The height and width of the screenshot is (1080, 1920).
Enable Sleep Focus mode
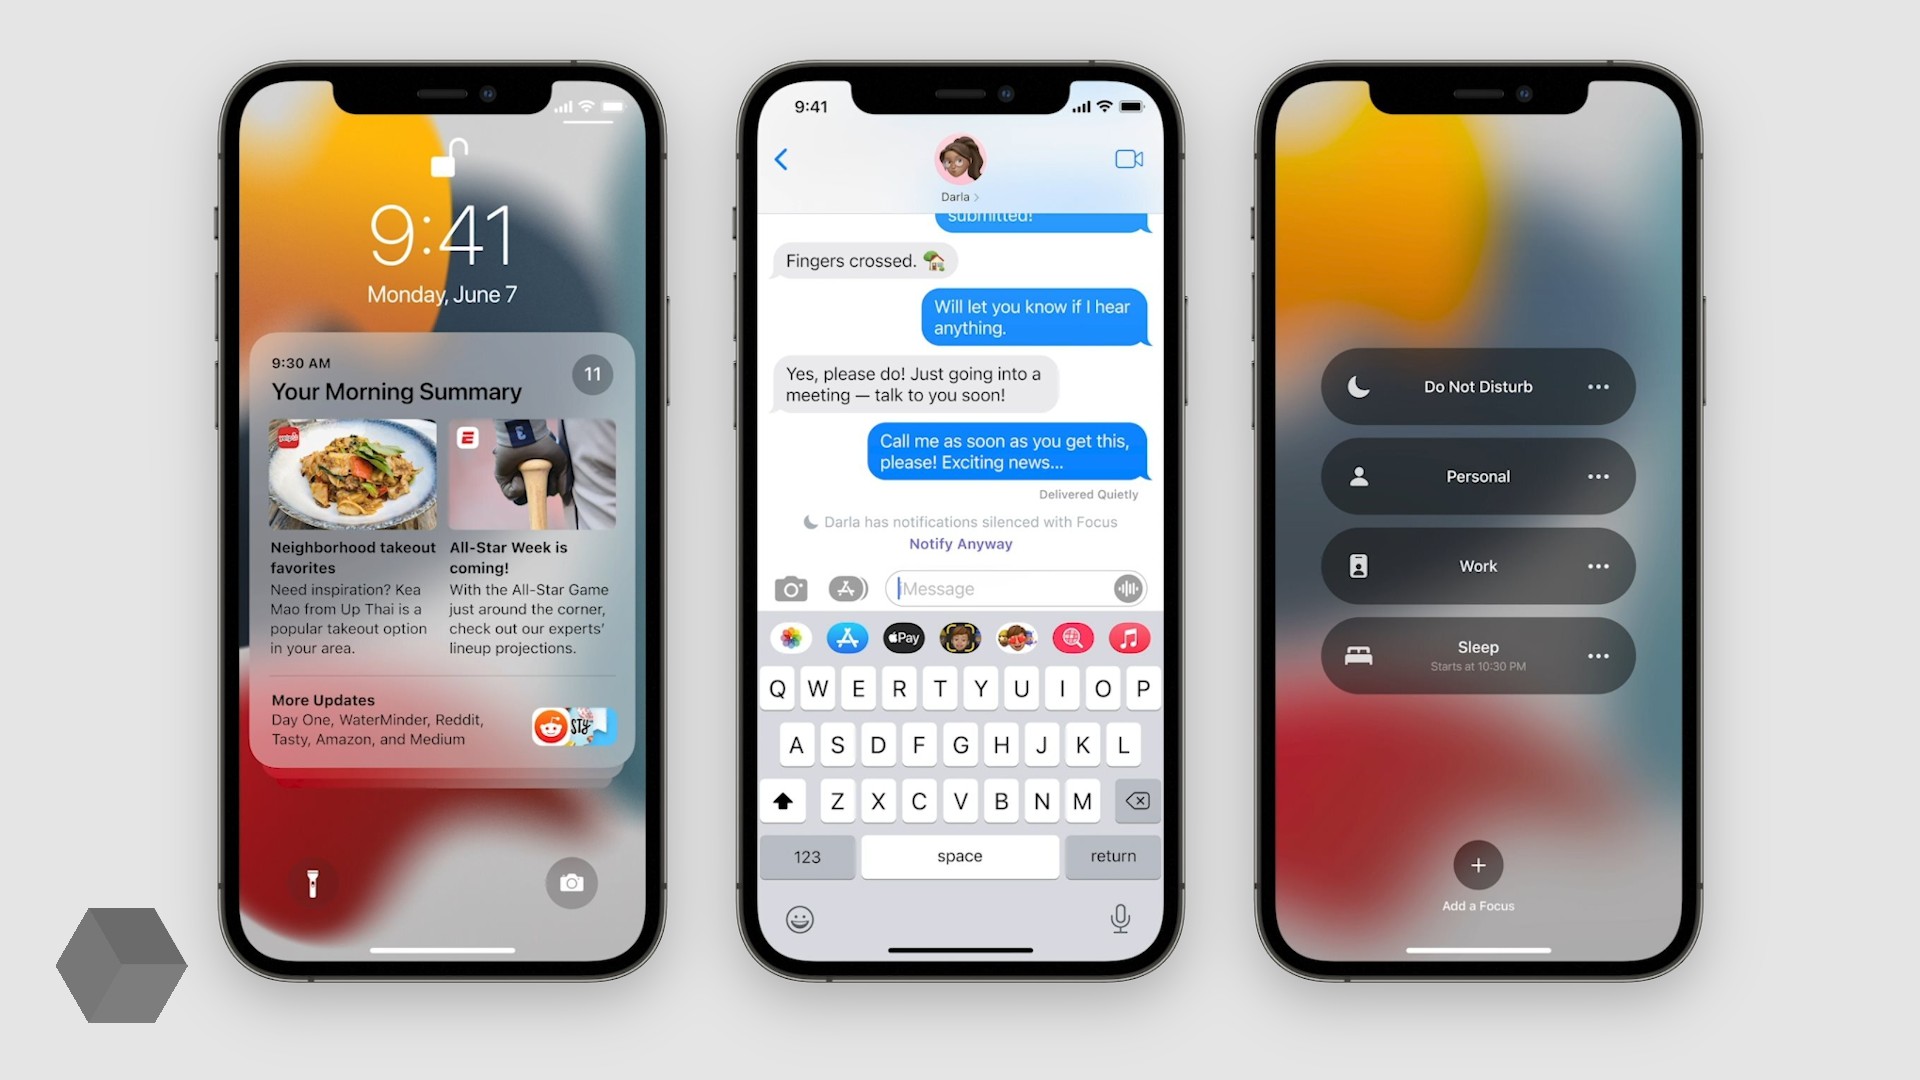pos(1474,653)
